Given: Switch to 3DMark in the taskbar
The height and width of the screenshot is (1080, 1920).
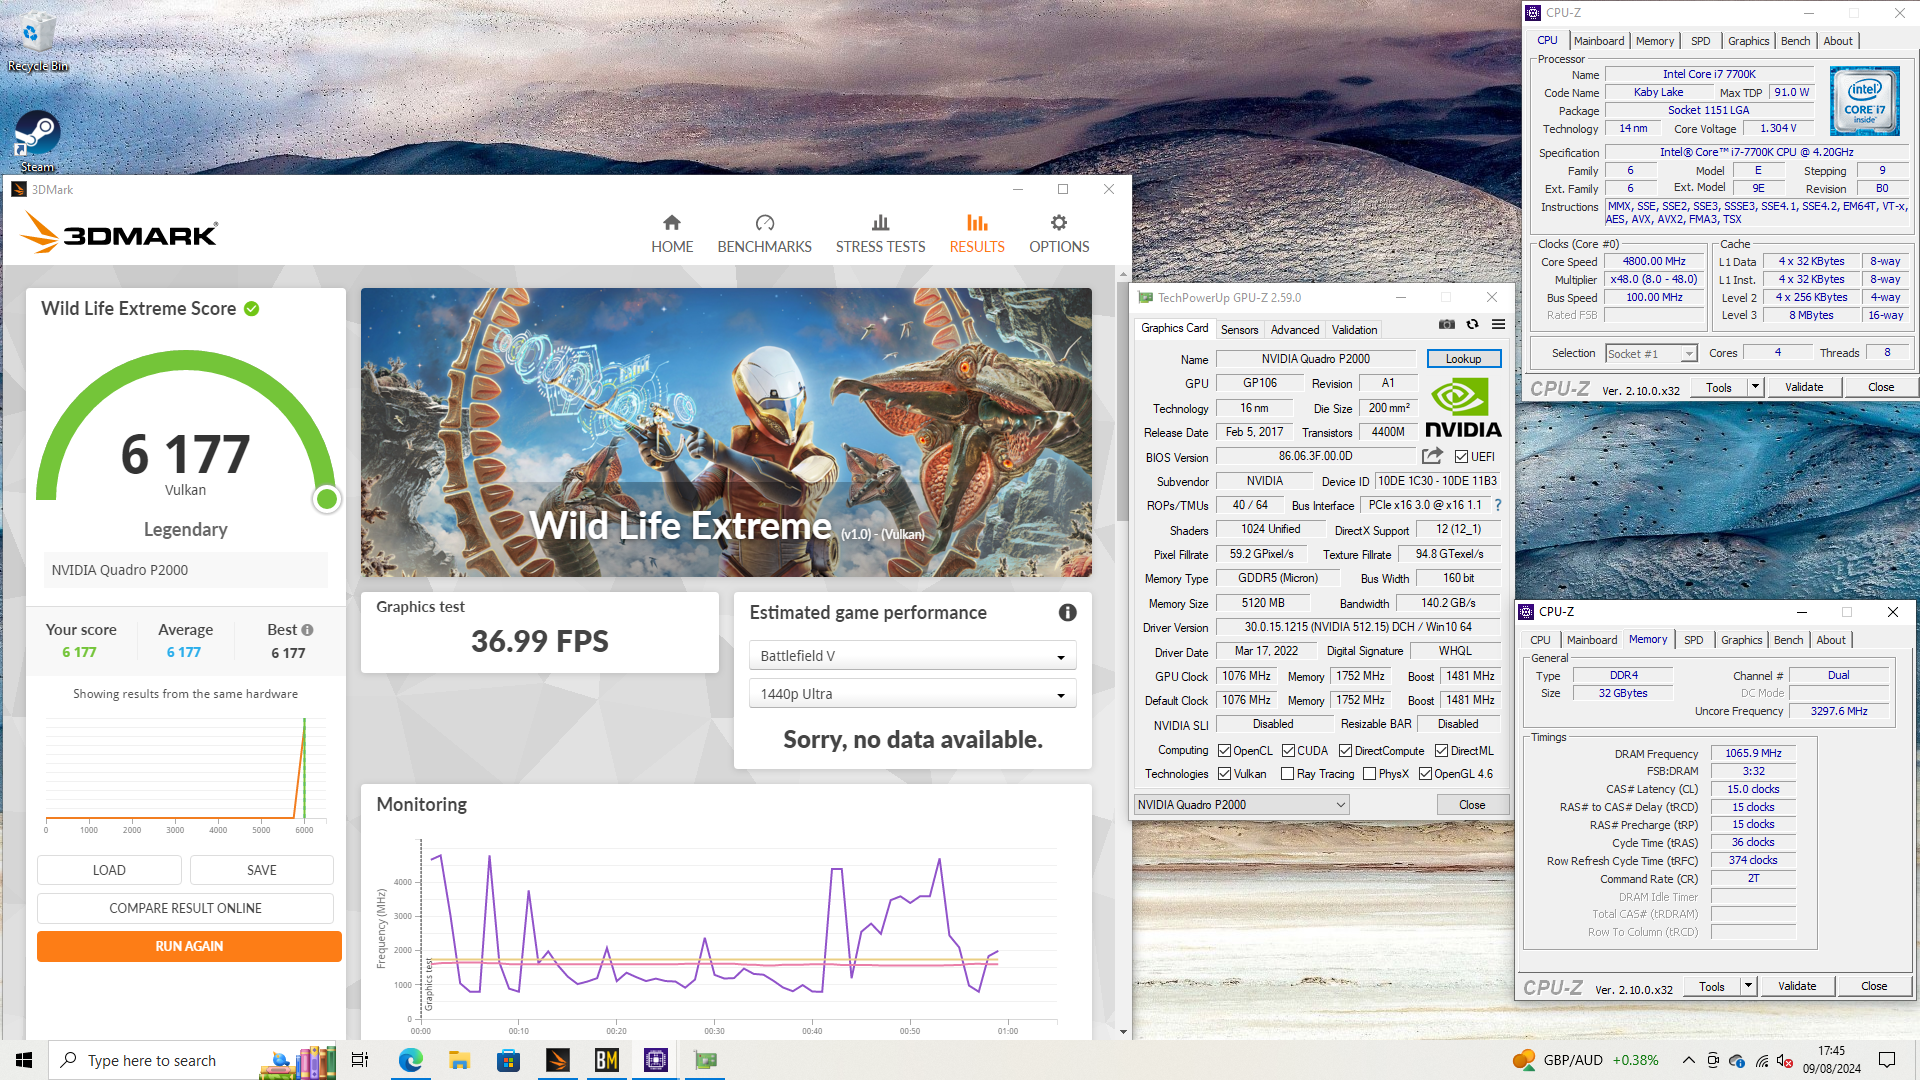Looking at the screenshot, I should coord(558,1060).
